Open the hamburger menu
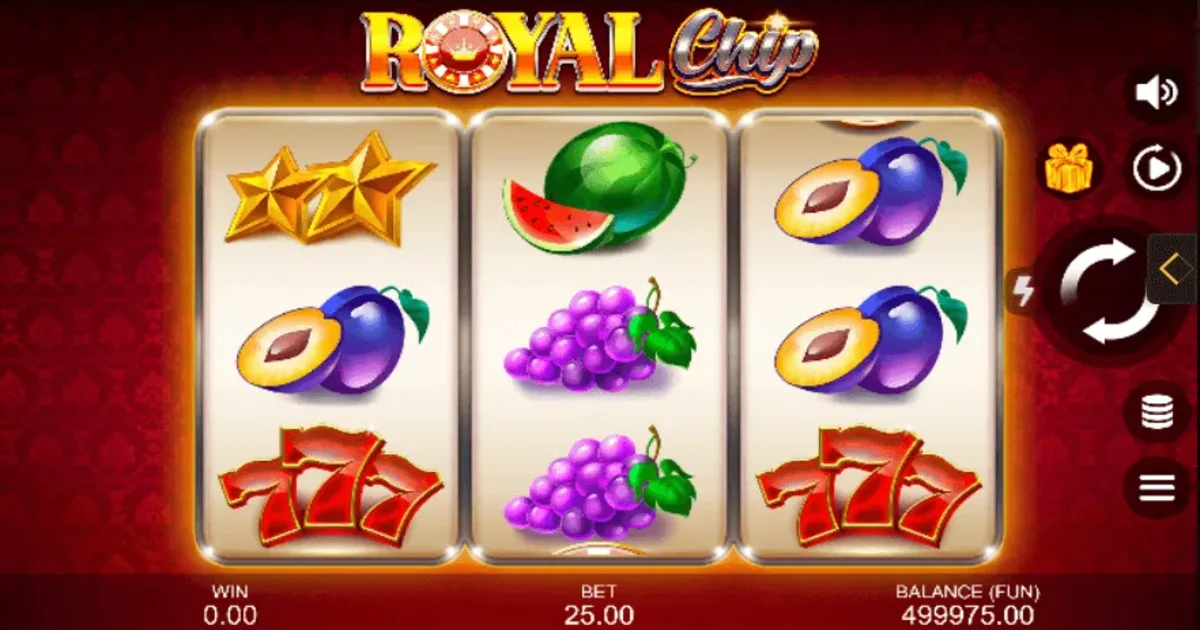This screenshot has height=630, width=1200. click(x=1157, y=488)
